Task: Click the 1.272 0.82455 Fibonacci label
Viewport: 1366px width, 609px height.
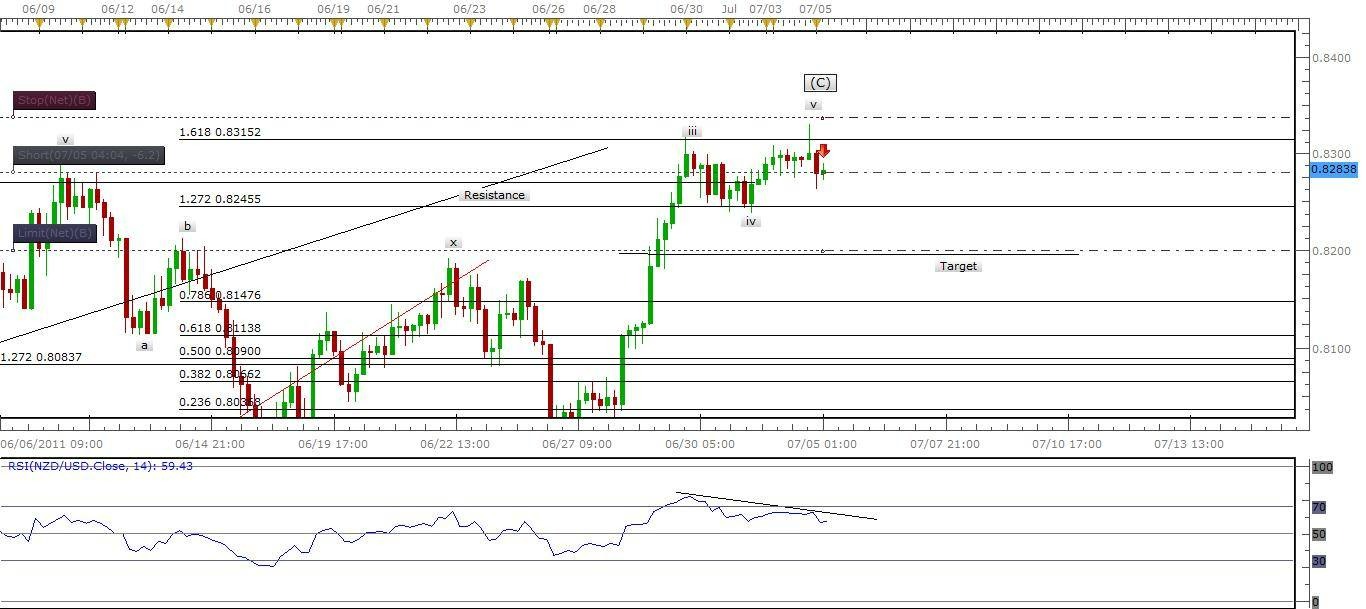Action: (x=220, y=200)
